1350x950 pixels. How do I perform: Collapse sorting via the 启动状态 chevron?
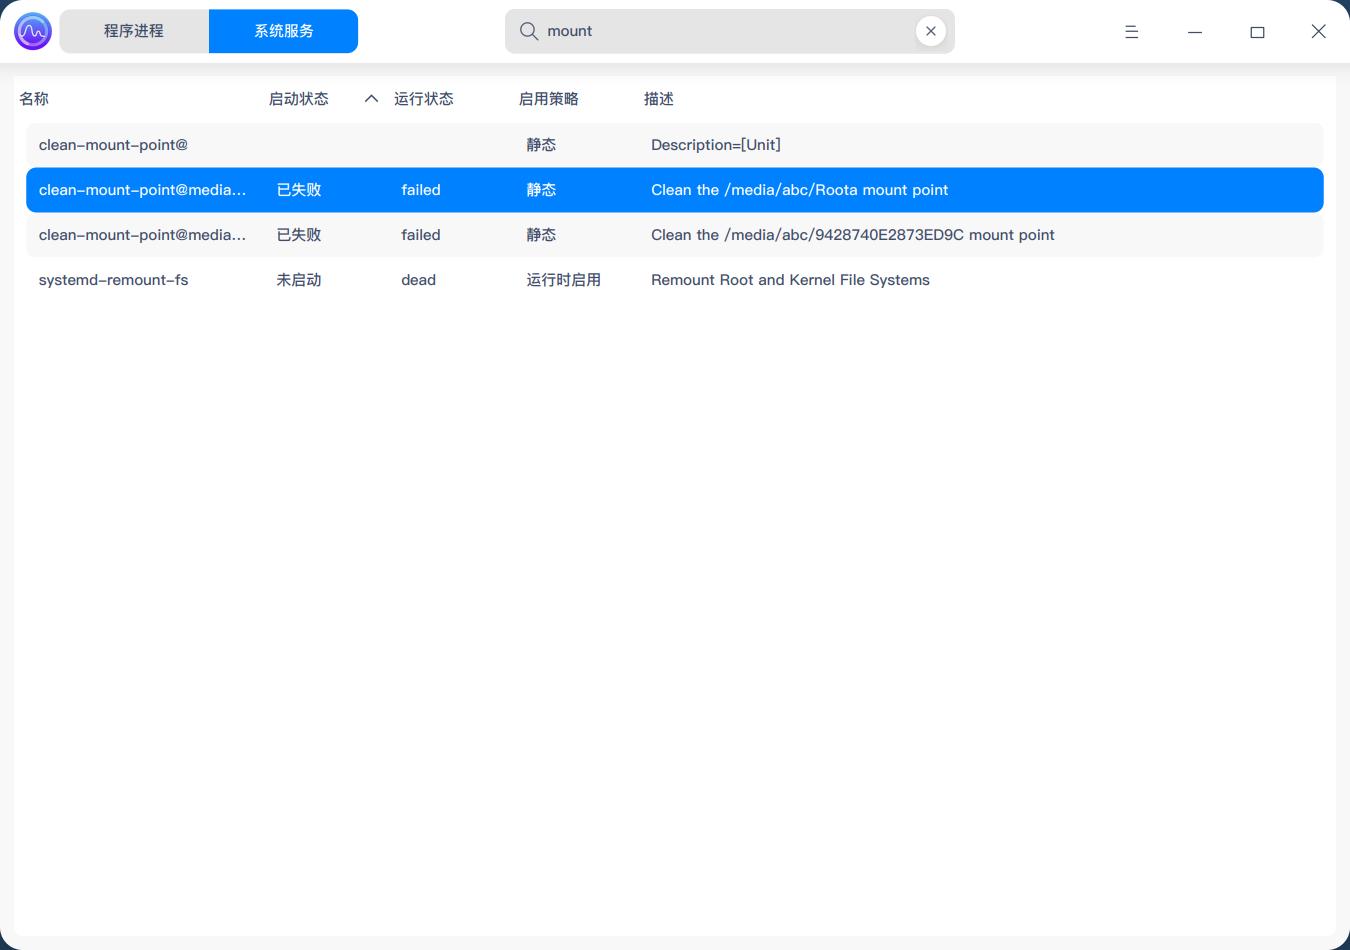(370, 99)
